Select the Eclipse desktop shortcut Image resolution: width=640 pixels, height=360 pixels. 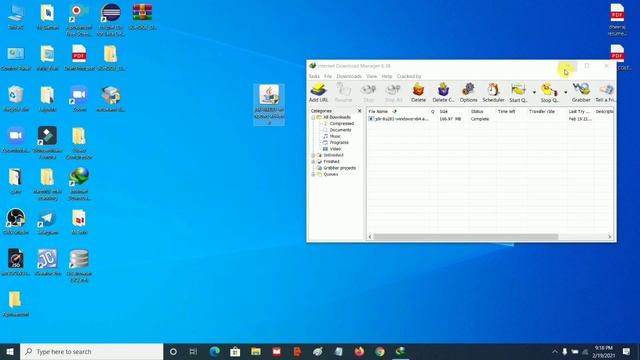coord(111,20)
